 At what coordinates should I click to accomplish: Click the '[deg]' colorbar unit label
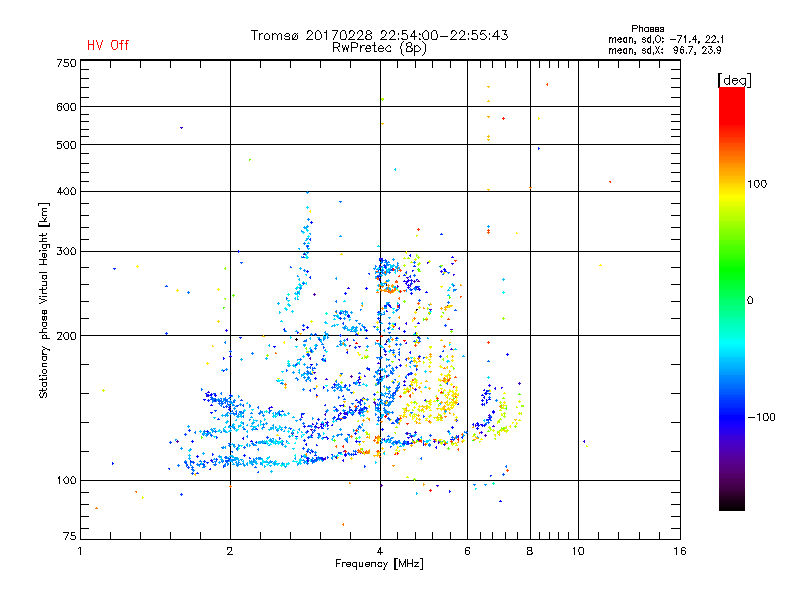pos(734,80)
